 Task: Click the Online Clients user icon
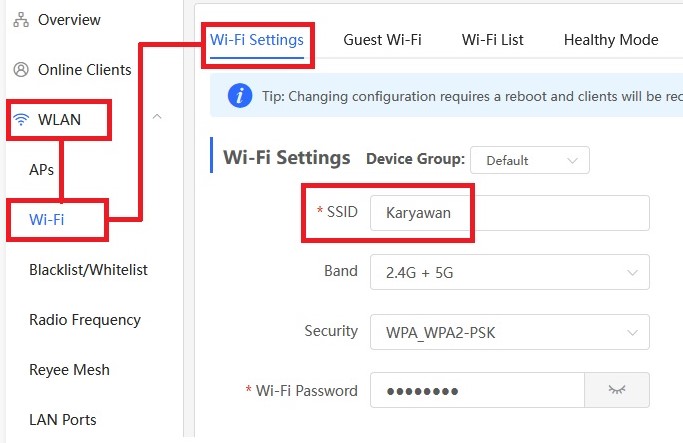(x=21, y=70)
